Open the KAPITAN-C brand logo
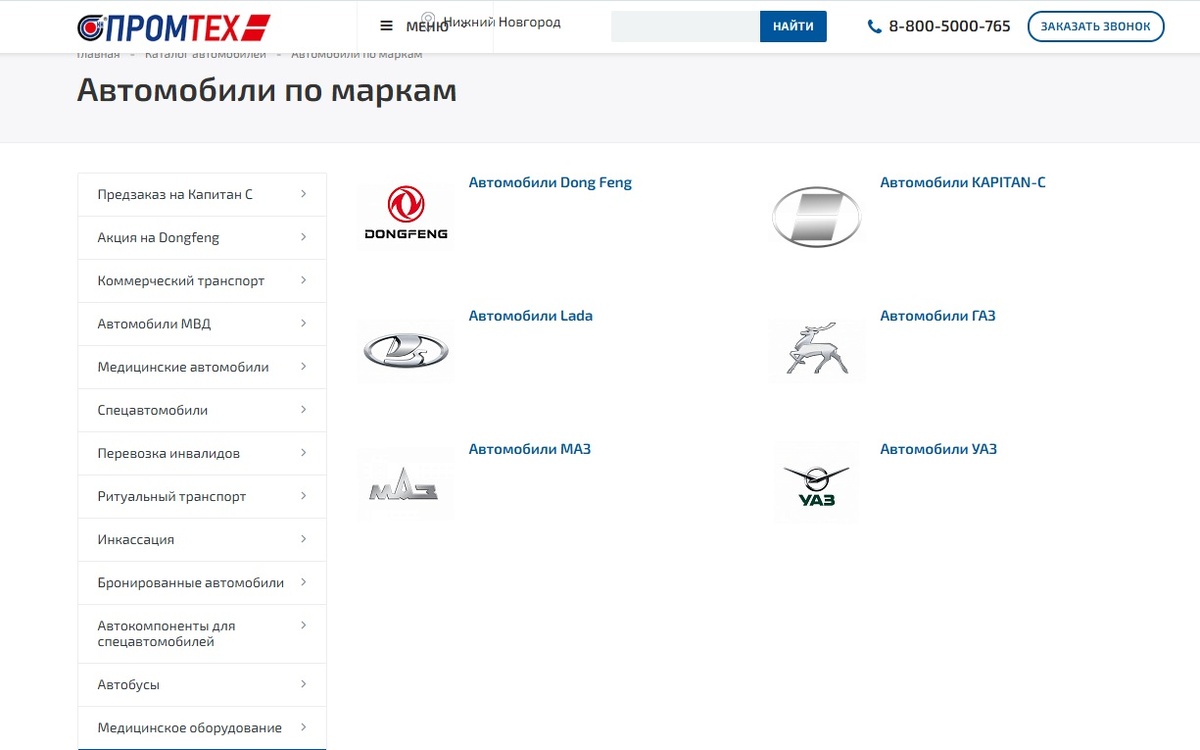This screenshot has height=750, width=1200. [x=816, y=216]
